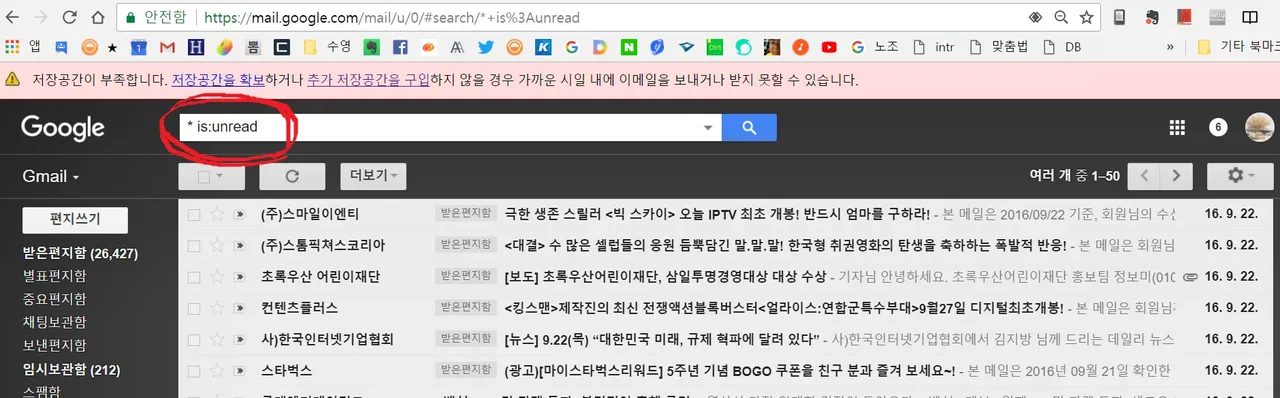Image resolution: width=1280 pixels, height=398 pixels.
Task: Open the settings gear dropdown
Action: (x=1240, y=176)
